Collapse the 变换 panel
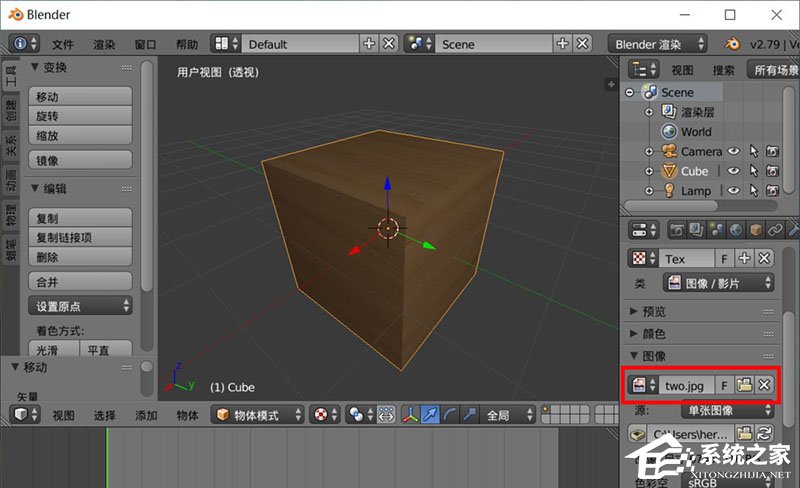 [35, 66]
